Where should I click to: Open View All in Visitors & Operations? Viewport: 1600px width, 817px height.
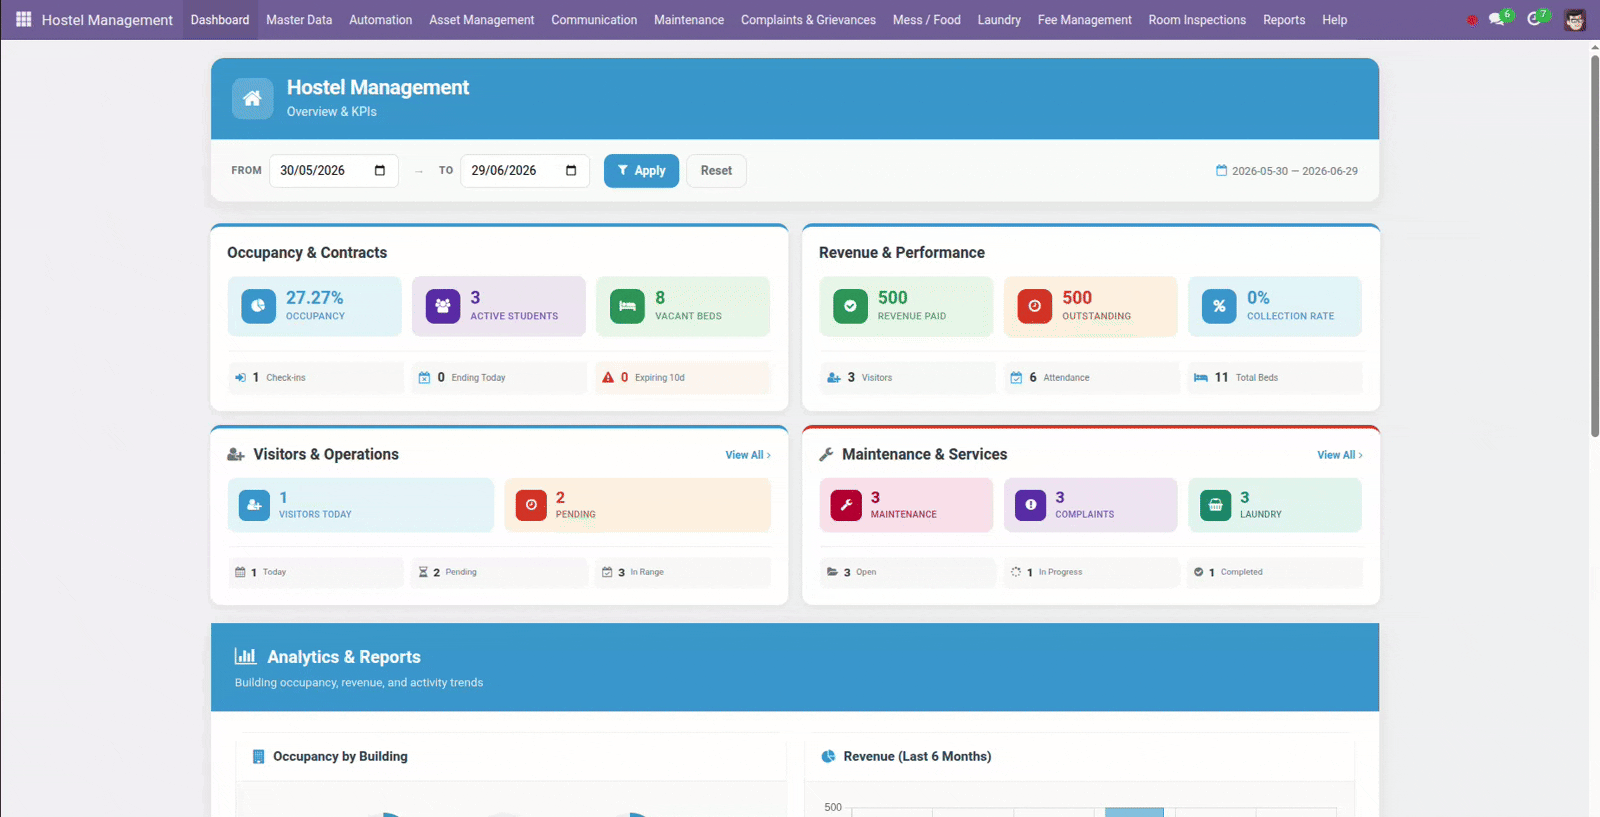748,455
